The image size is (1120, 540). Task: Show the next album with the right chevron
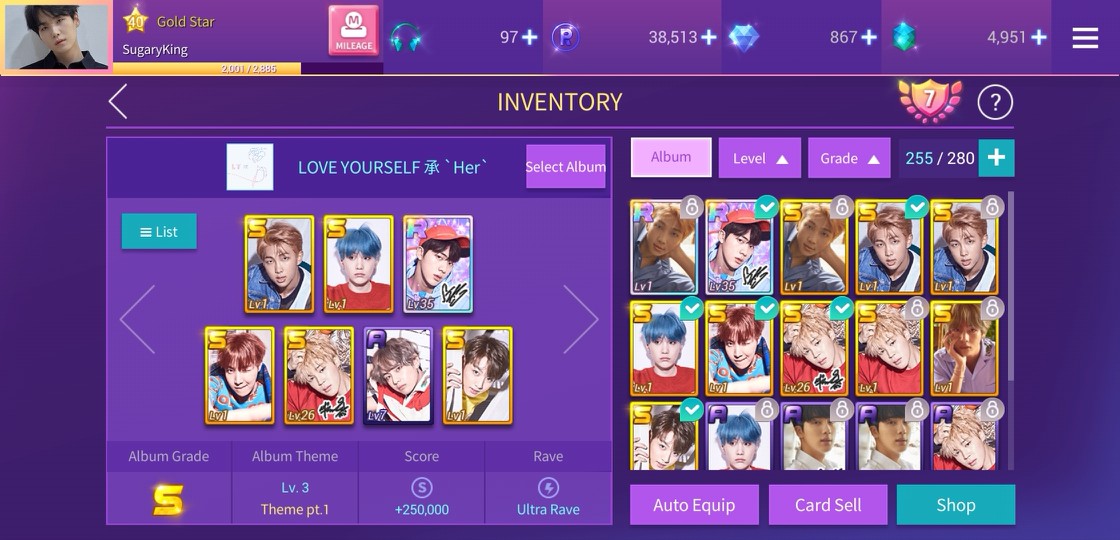pos(580,319)
